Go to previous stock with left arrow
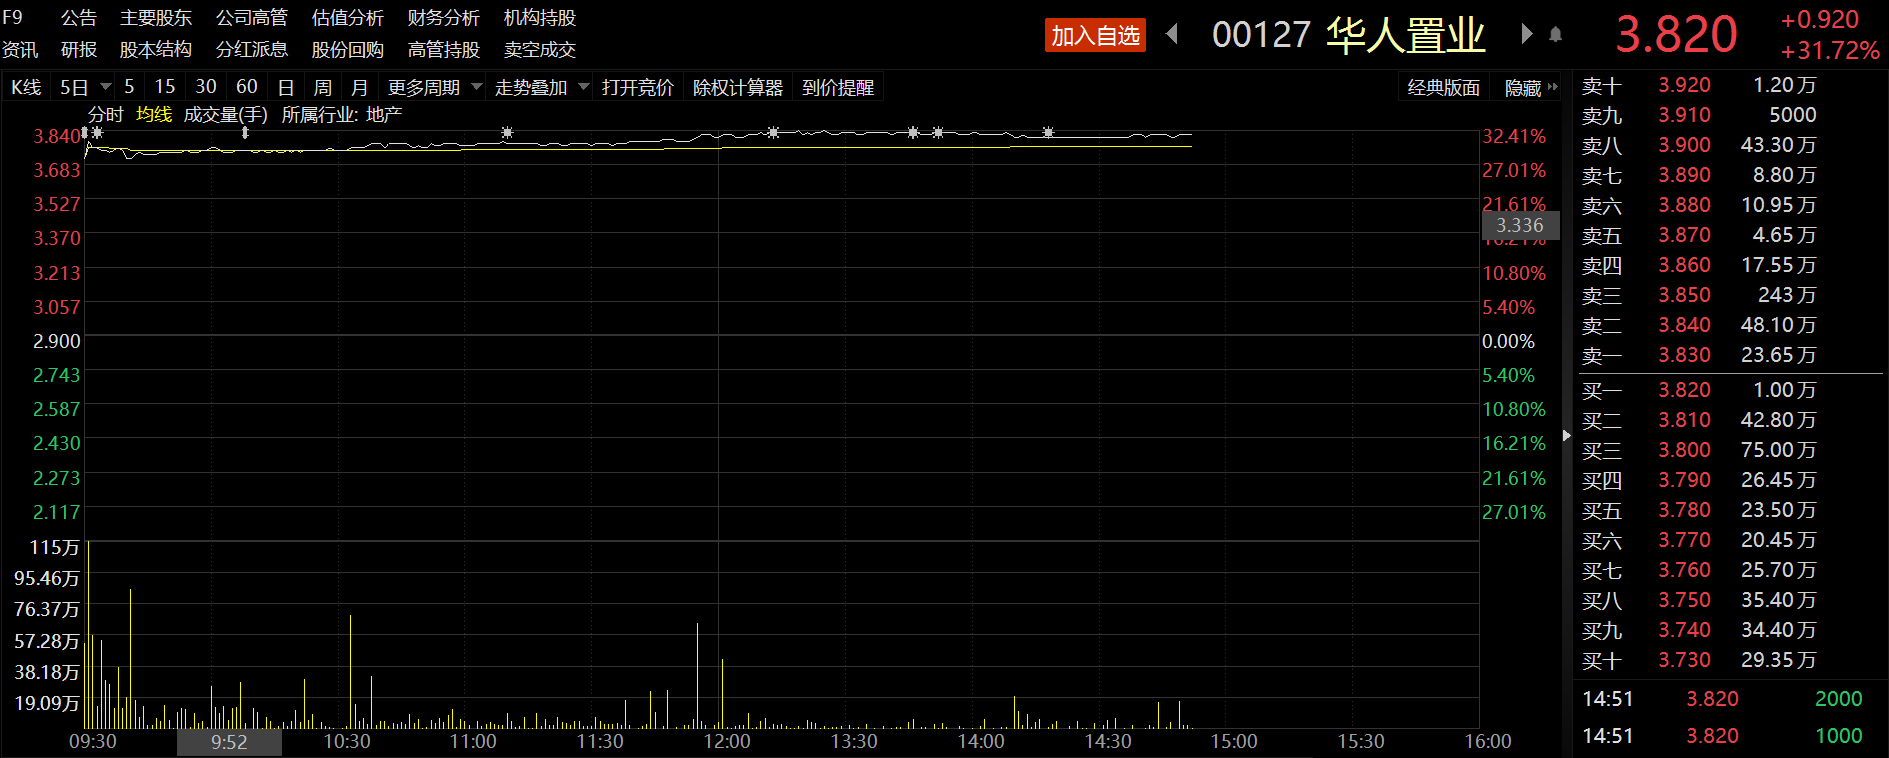1889x758 pixels. pos(1172,34)
